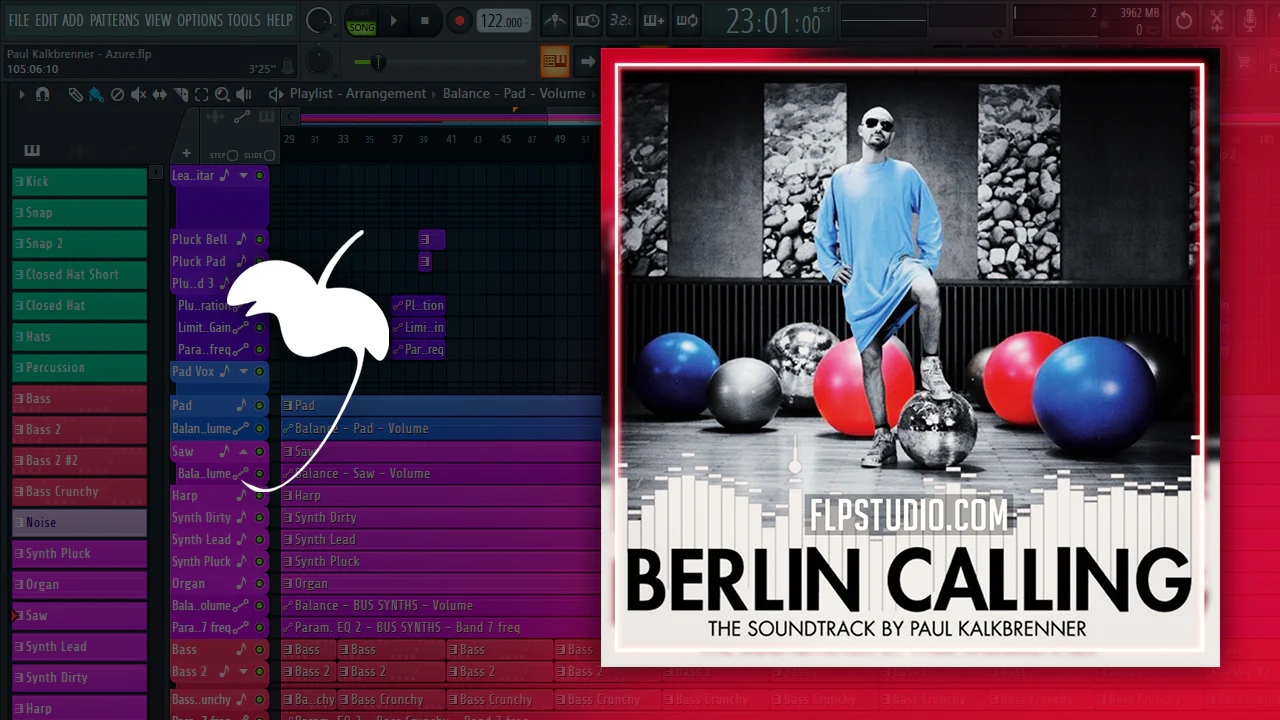Image resolution: width=1280 pixels, height=720 pixels.
Task: Click the overdub plus icon
Action: pos(654,20)
